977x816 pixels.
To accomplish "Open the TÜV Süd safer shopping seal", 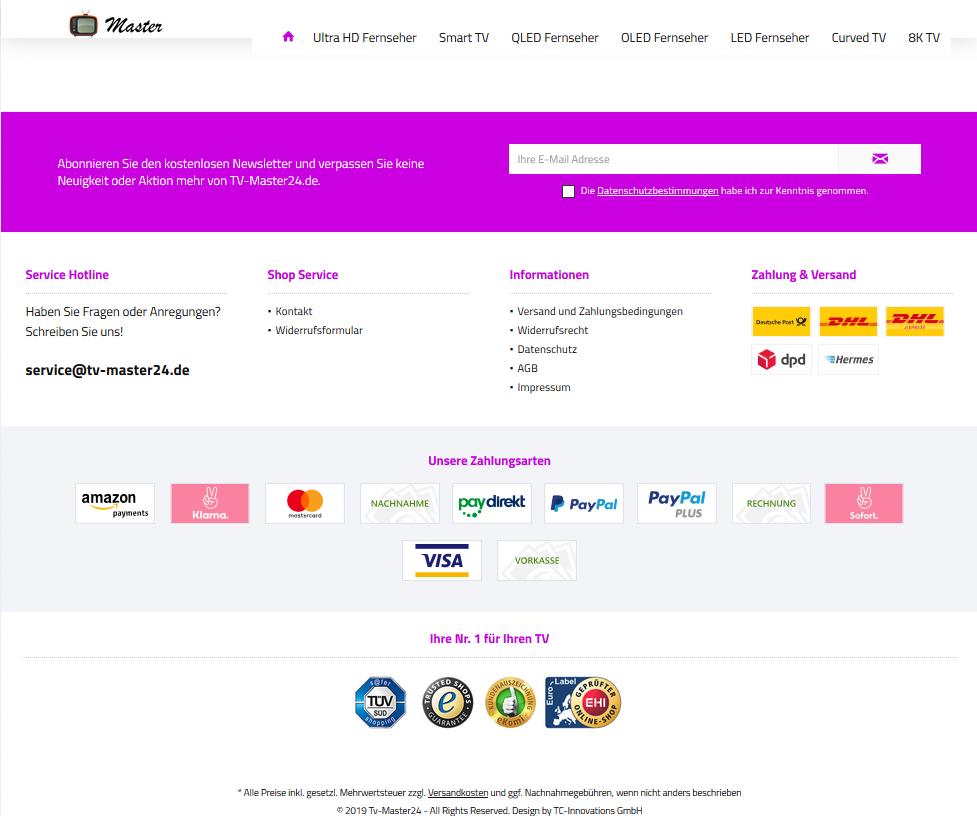I will [380, 702].
